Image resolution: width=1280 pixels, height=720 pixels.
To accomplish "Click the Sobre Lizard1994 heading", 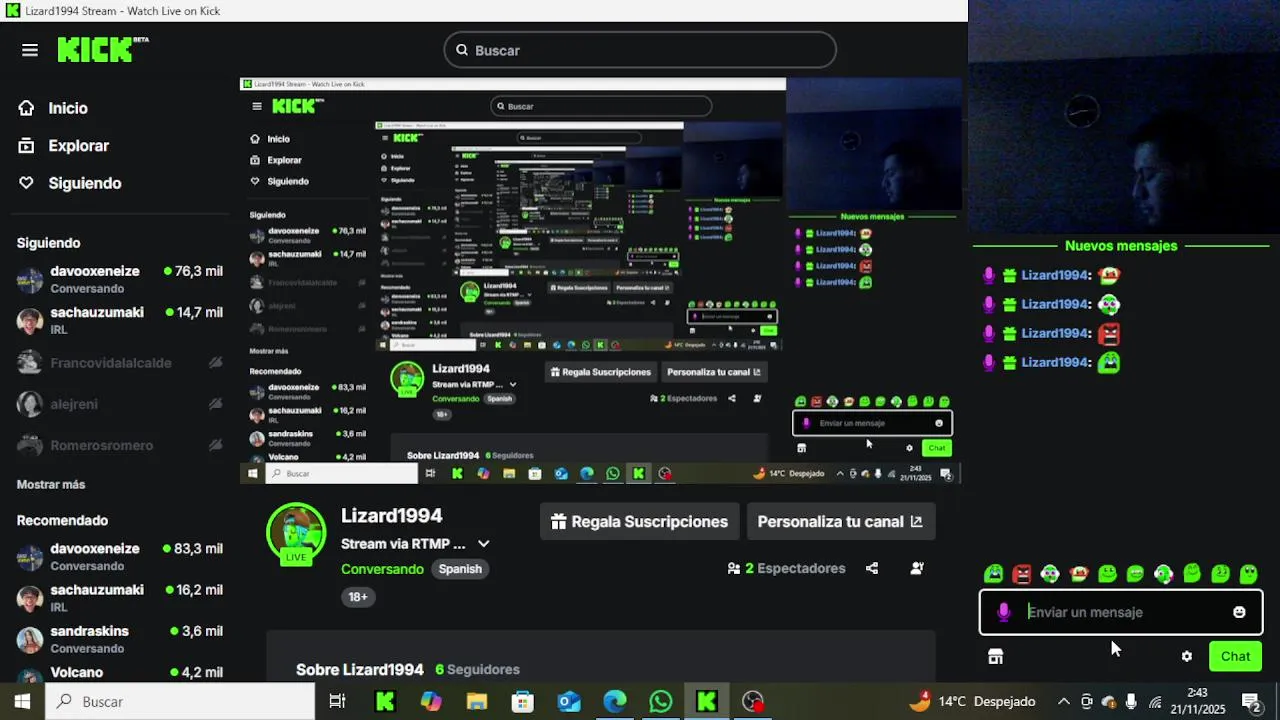I will 360,669.
